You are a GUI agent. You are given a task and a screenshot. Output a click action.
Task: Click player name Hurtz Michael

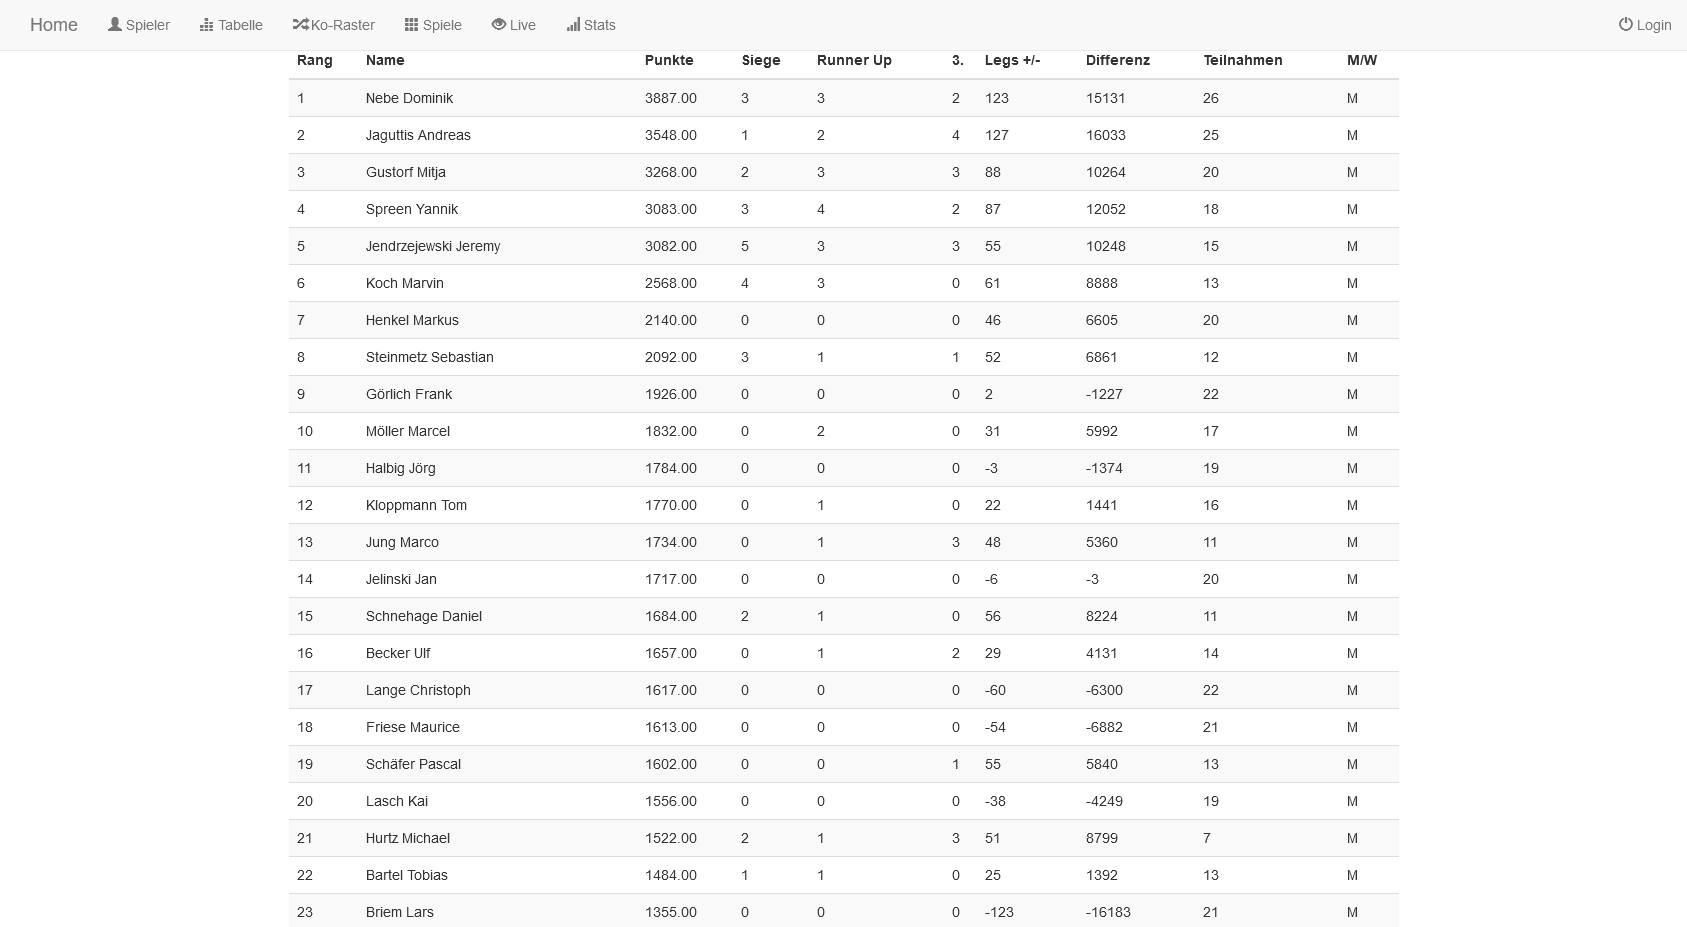click(x=408, y=838)
